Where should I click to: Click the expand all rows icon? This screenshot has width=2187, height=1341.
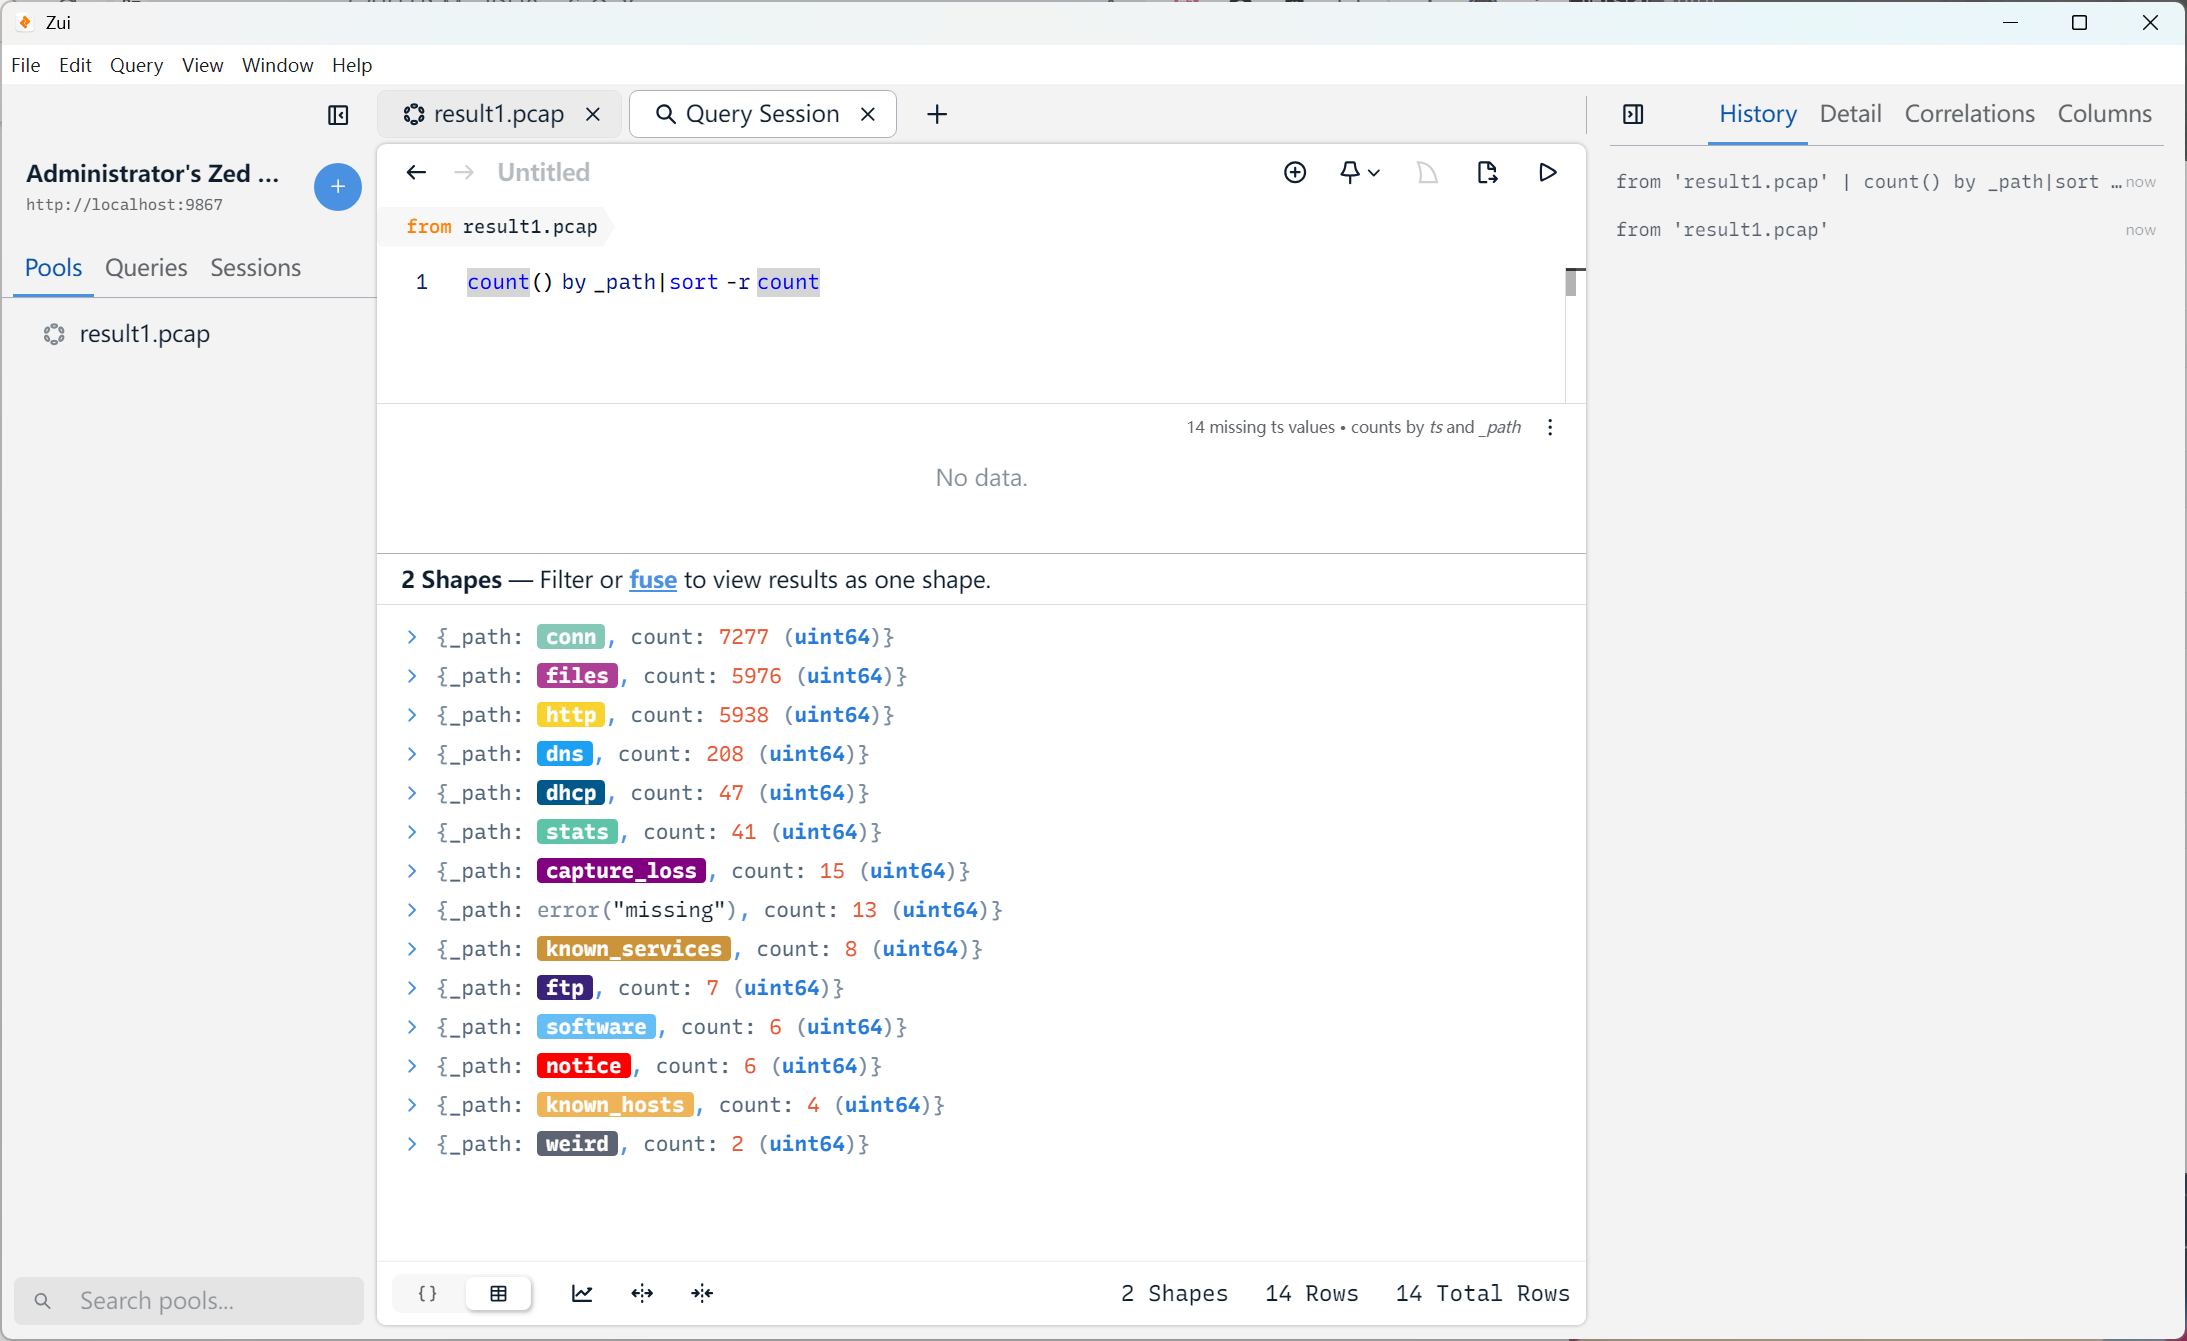[642, 1293]
